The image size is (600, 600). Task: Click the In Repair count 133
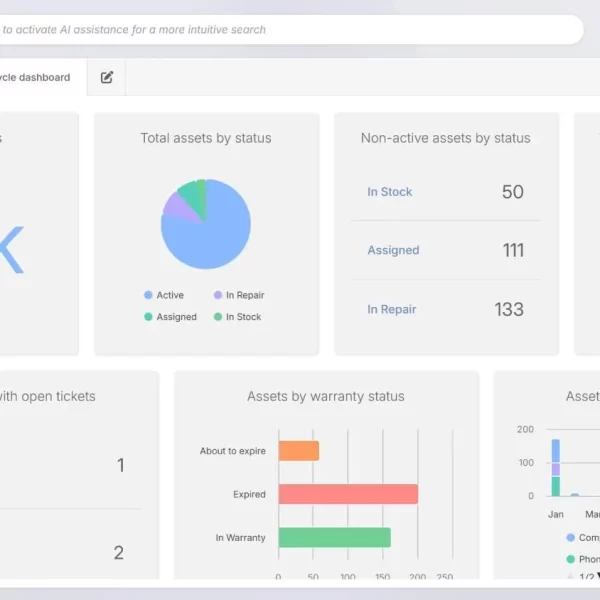pos(509,309)
